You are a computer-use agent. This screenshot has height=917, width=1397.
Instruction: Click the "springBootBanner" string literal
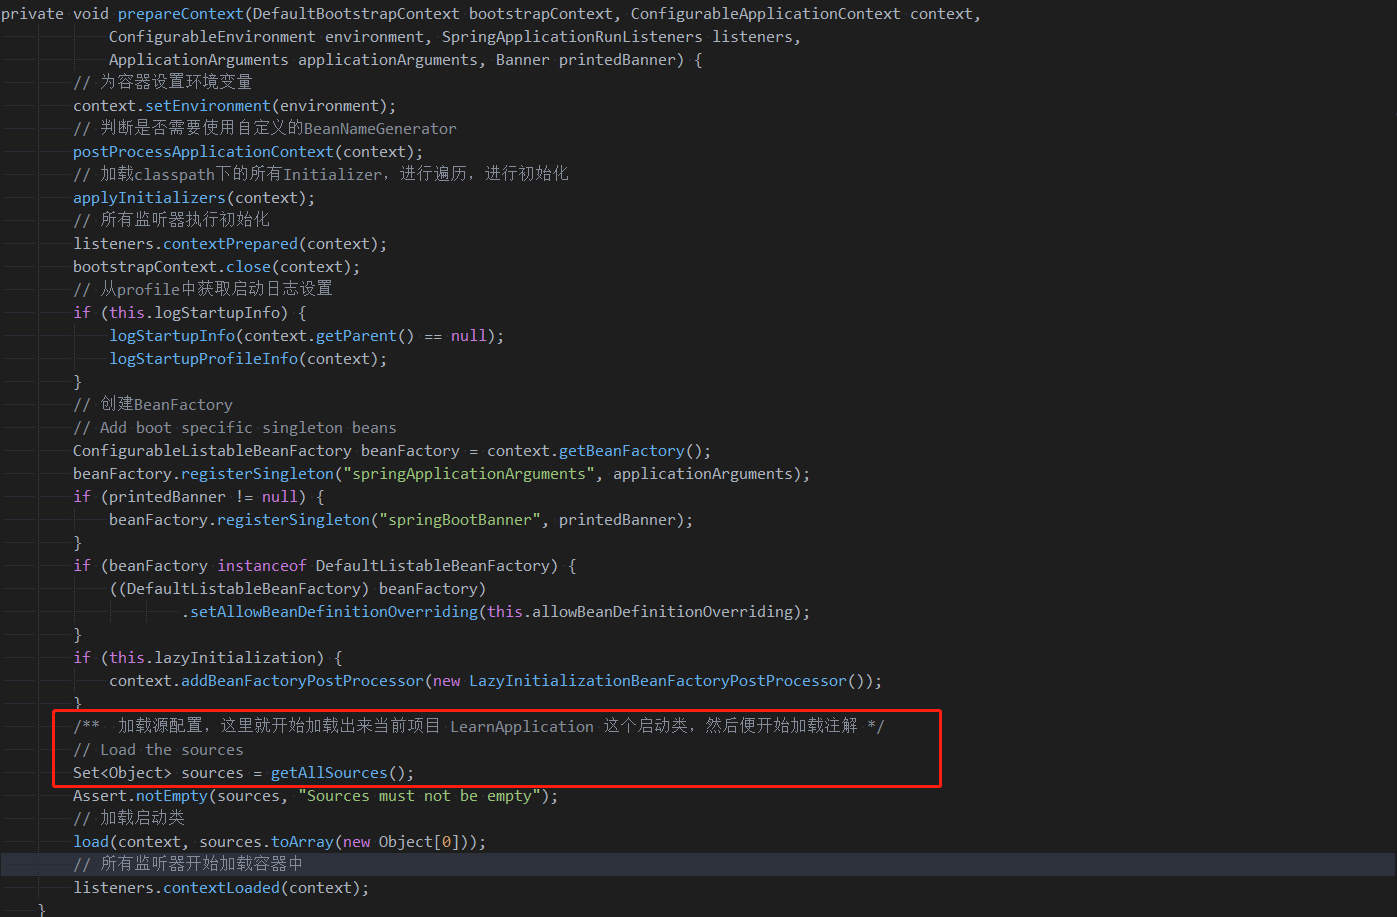[460, 520]
